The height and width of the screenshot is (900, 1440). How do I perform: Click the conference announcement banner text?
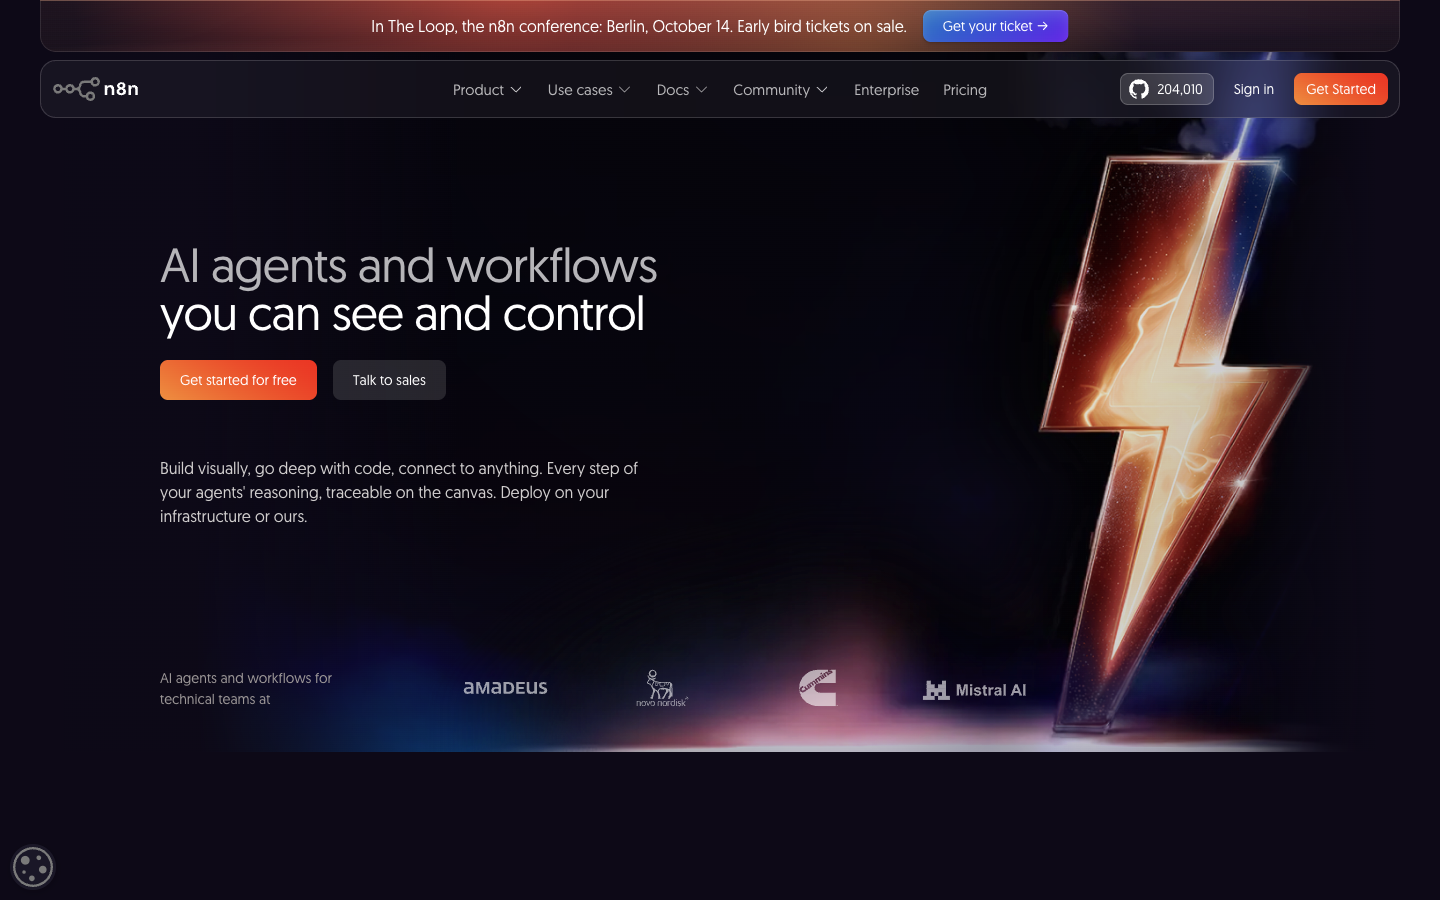click(639, 26)
